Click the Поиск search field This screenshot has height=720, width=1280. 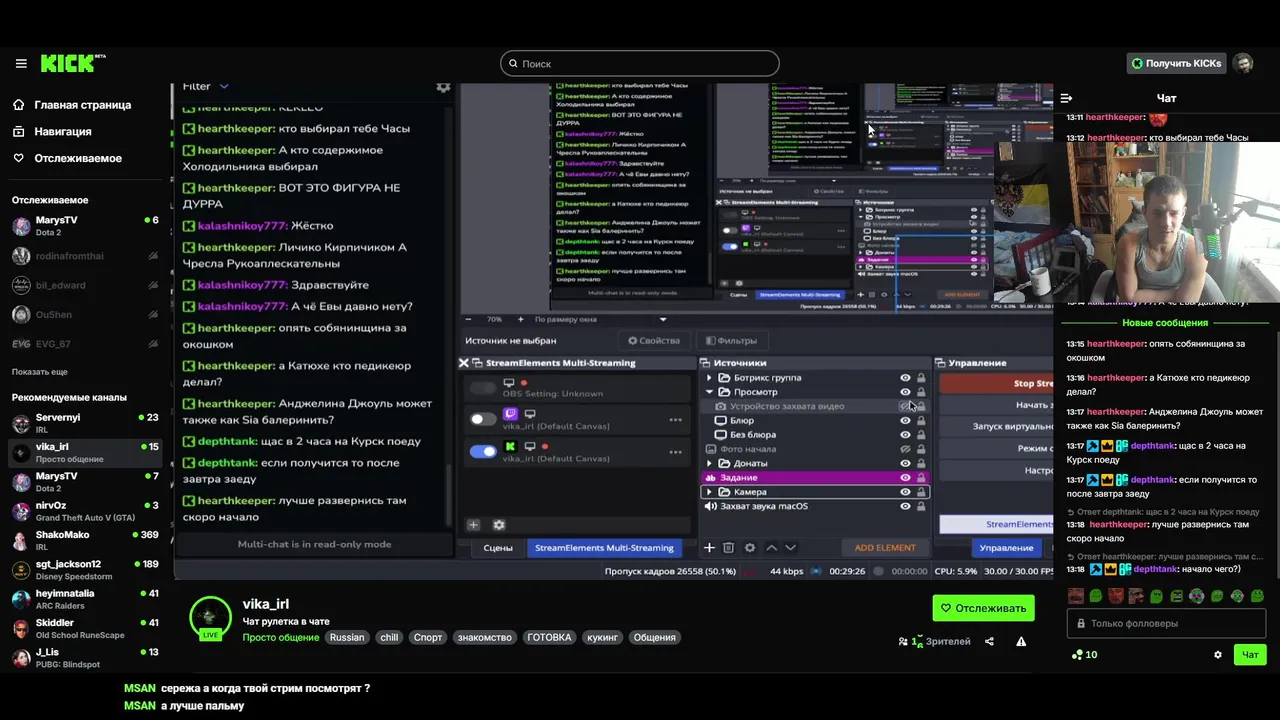[x=639, y=63]
